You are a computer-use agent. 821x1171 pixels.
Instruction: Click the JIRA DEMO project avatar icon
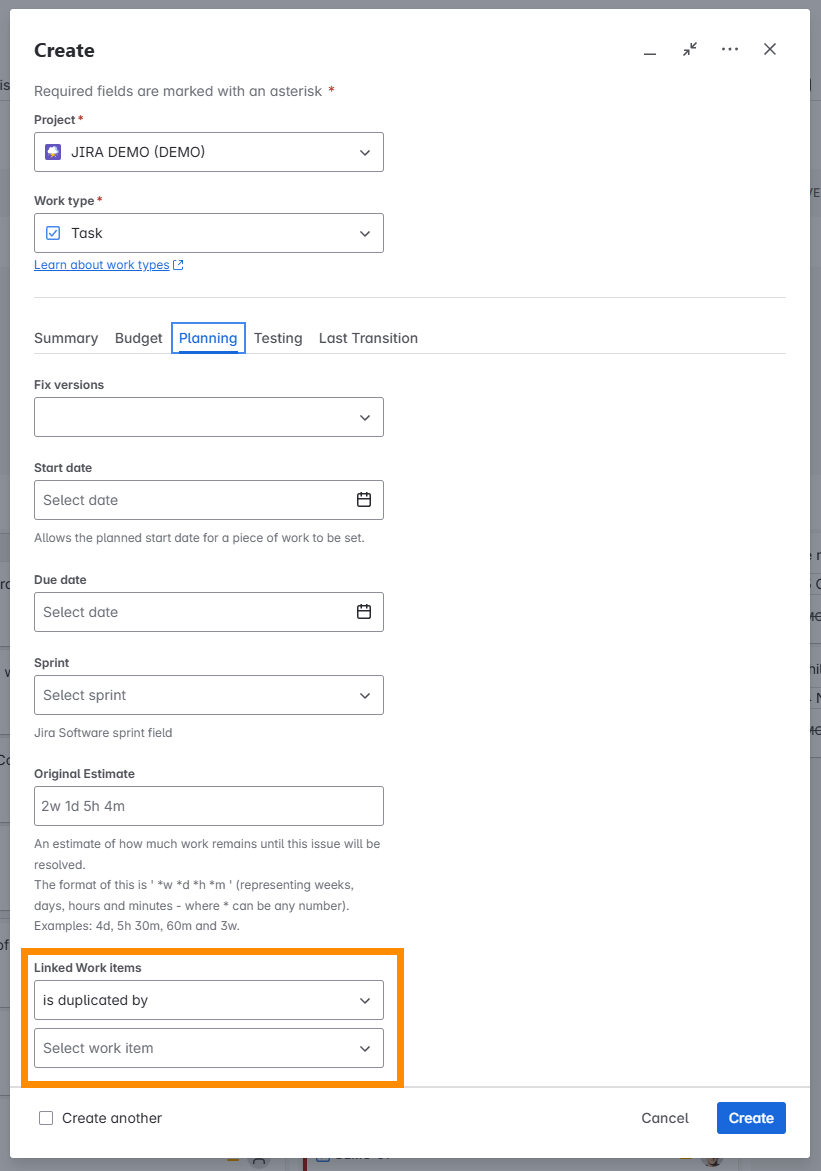point(53,151)
